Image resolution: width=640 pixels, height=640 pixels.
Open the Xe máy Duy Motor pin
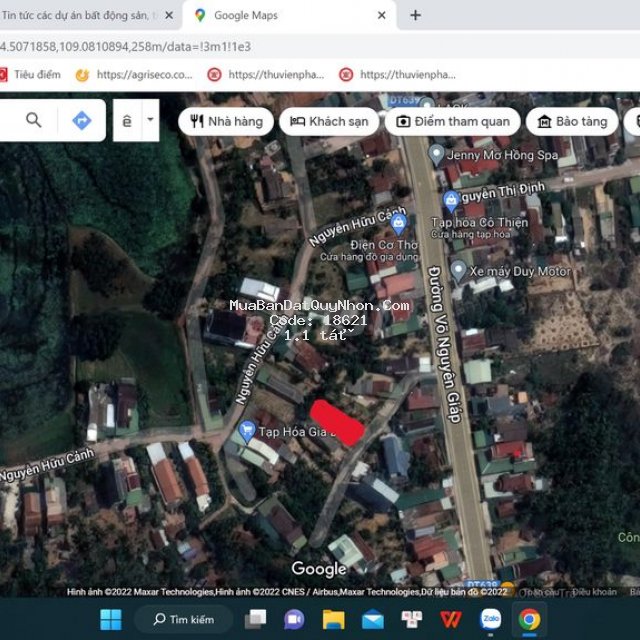(x=458, y=270)
